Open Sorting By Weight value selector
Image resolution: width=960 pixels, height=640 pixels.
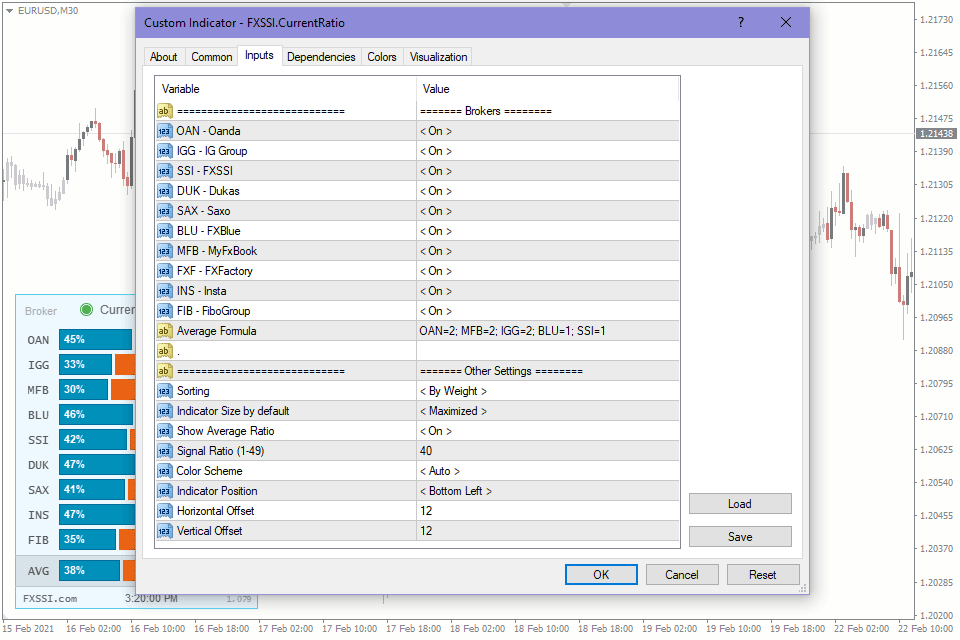pyautogui.click(x=454, y=391)
